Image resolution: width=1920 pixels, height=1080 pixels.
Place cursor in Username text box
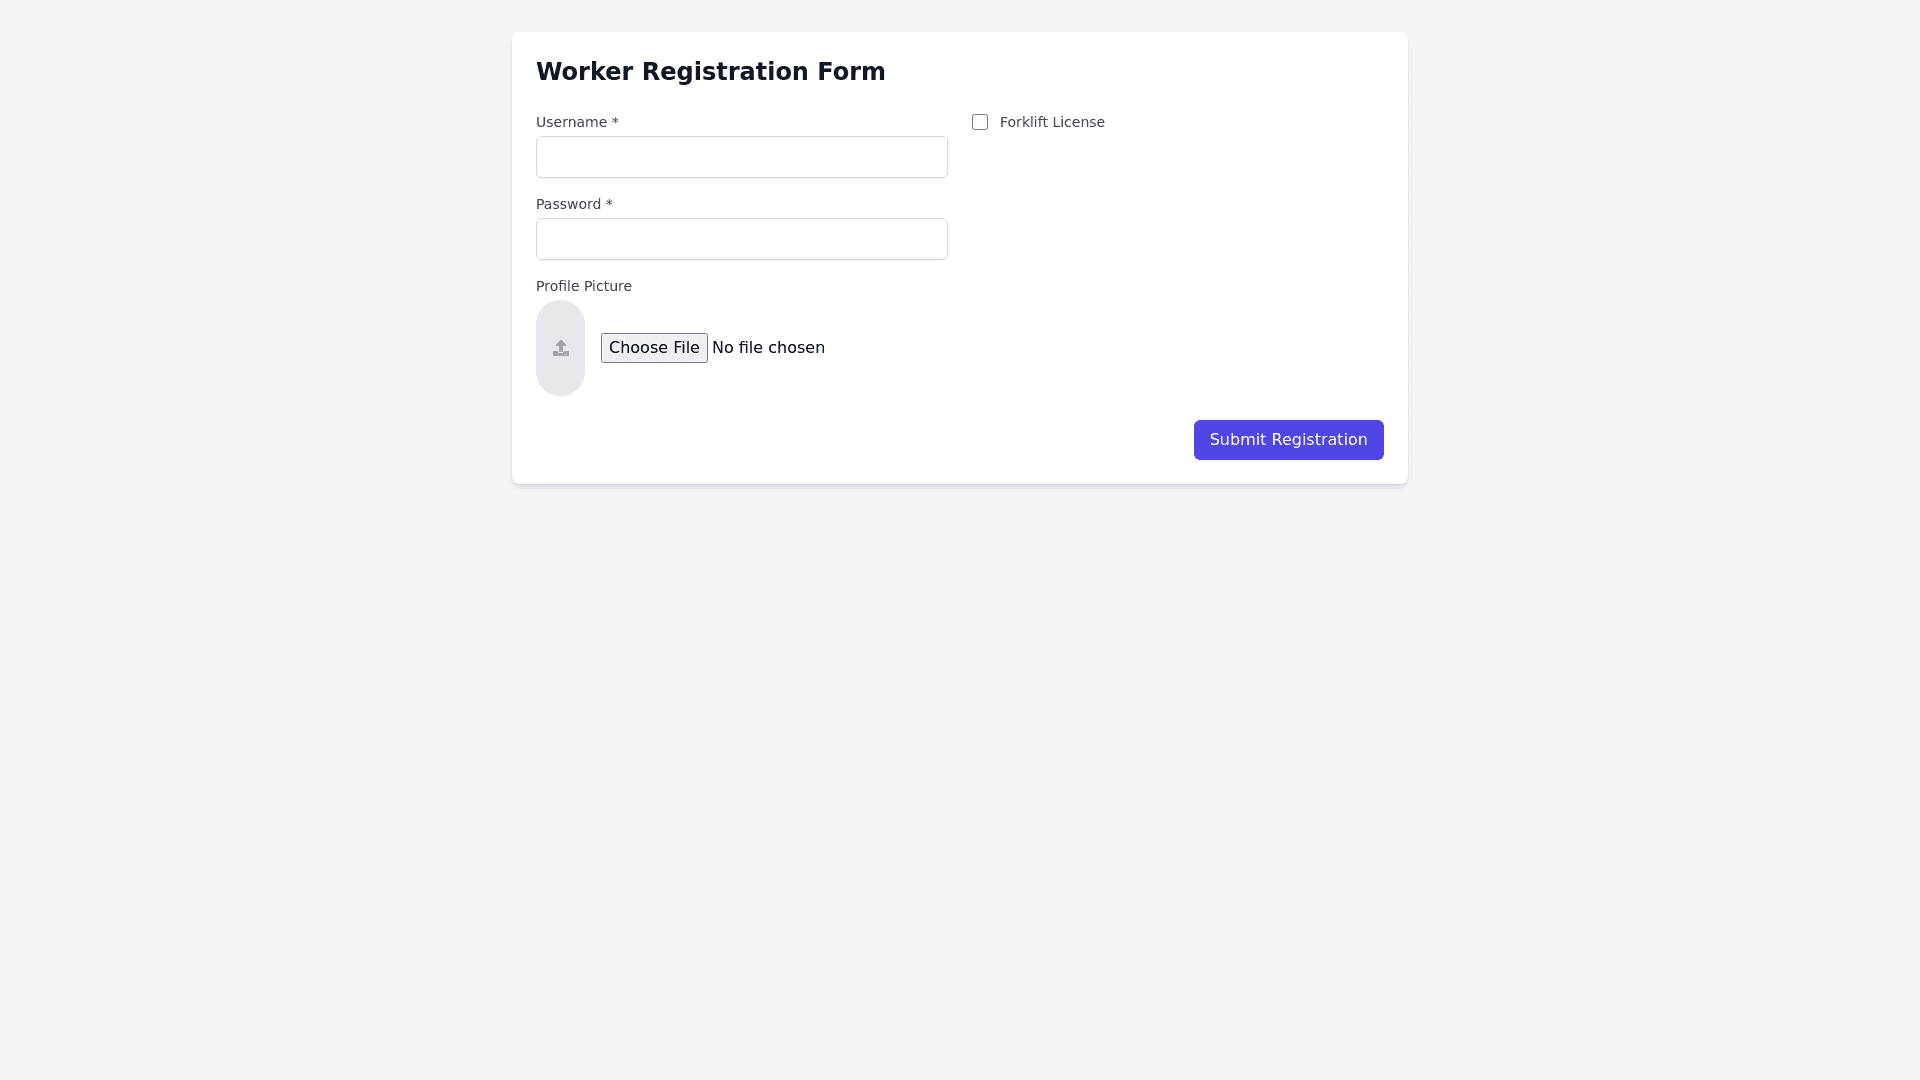pos(741,157)
